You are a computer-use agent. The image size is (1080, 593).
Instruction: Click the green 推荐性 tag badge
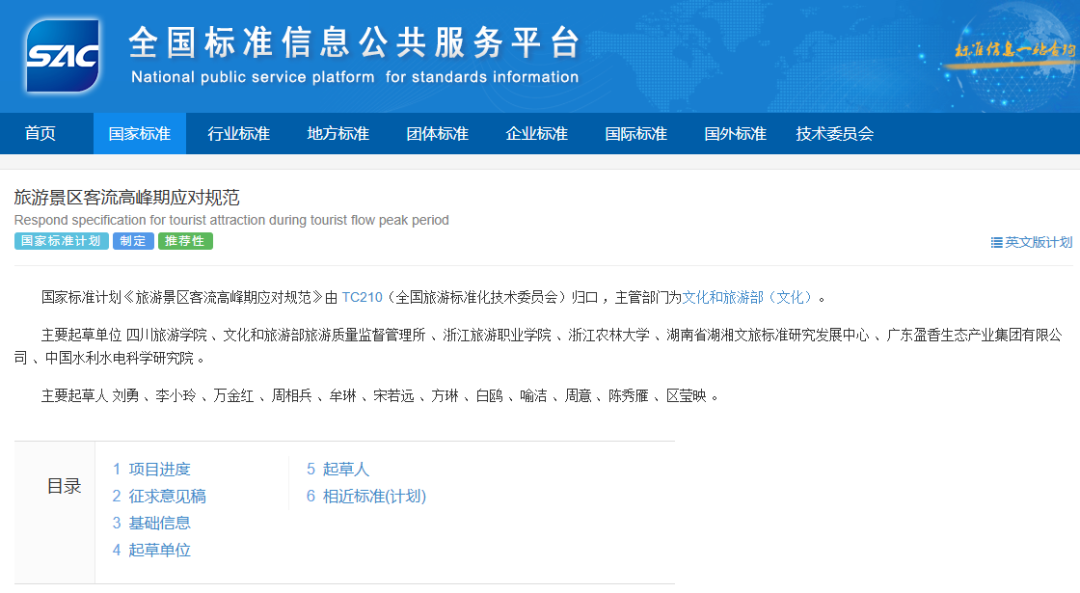click(185, 241)
